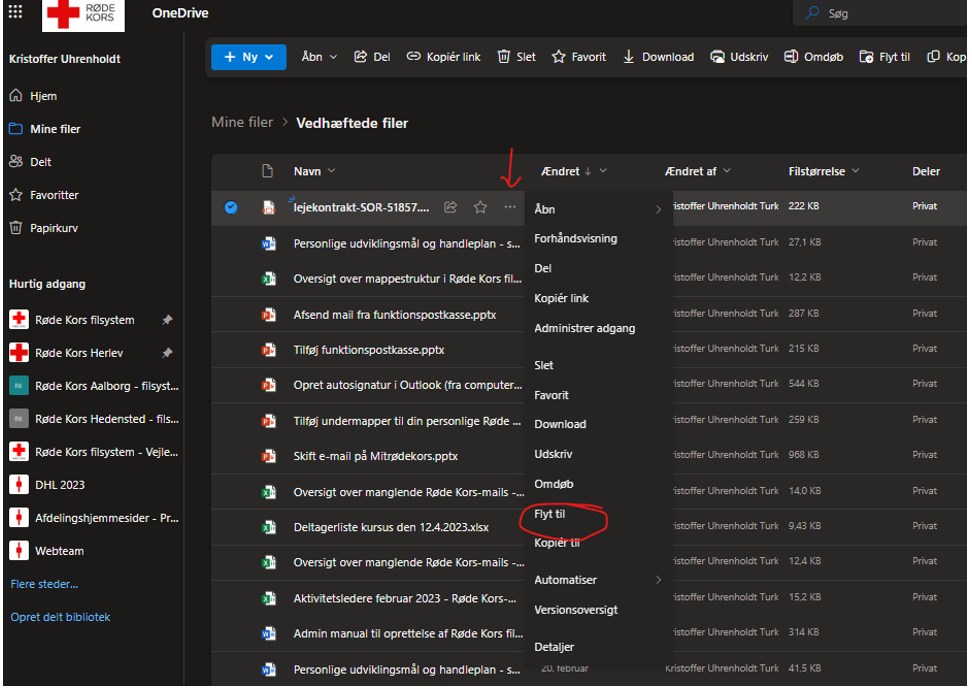Open Skift e-mail på Mitrødekors.pptx

376,456
